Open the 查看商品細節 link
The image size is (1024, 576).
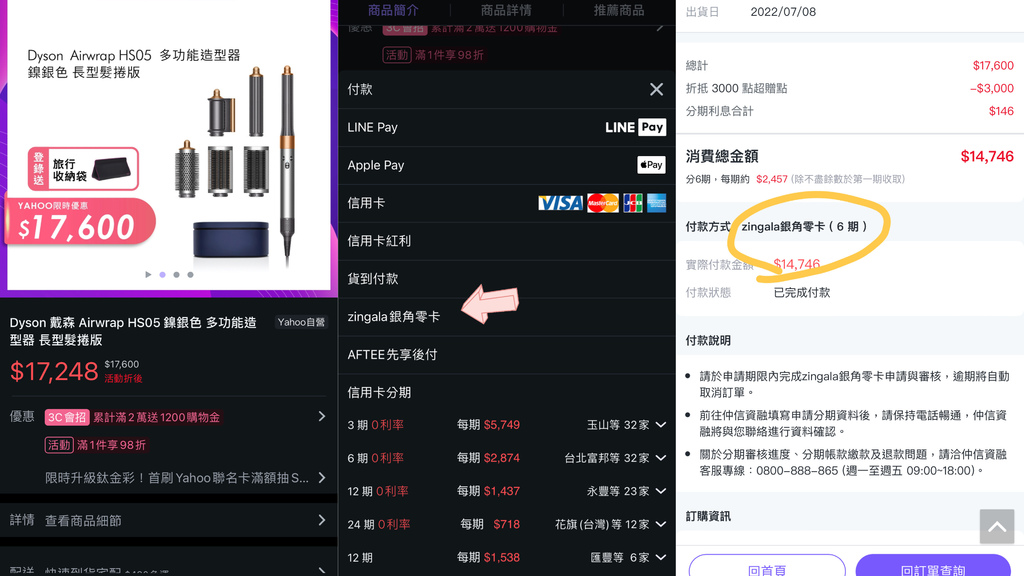pos(83,520)
